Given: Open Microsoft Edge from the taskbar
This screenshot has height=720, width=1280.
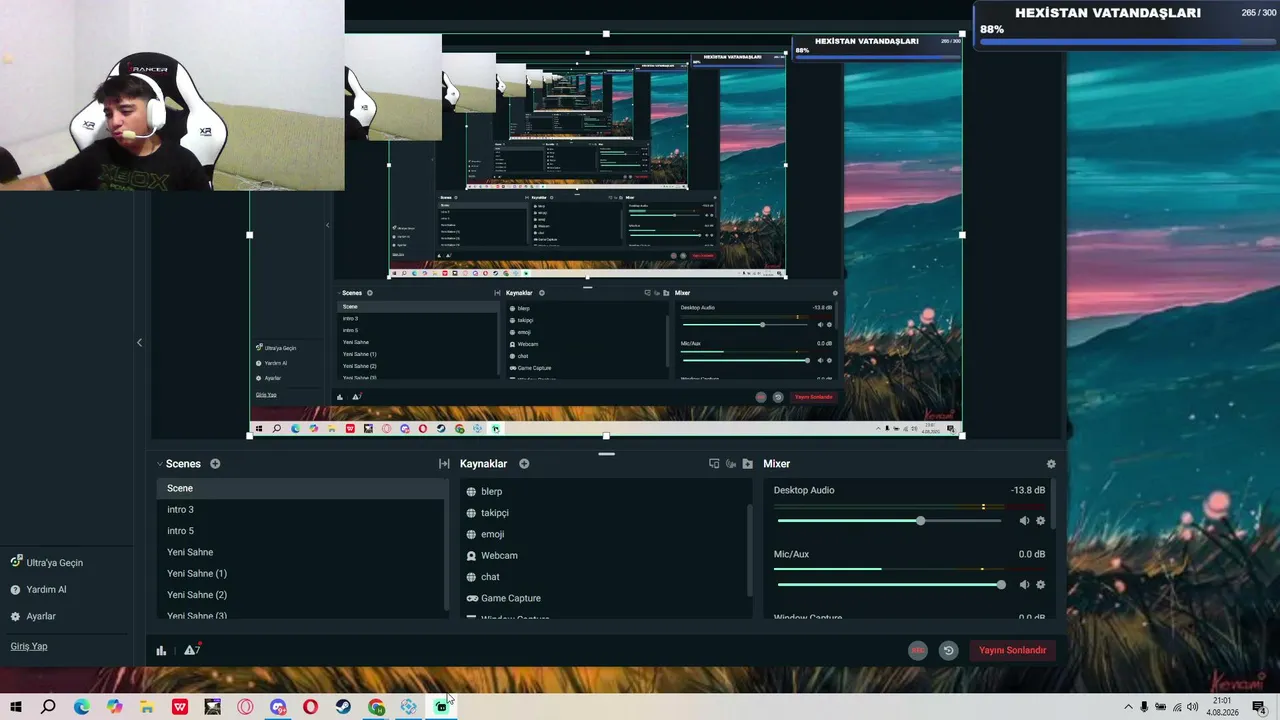Looking at the screenshot, I should 82,707.
